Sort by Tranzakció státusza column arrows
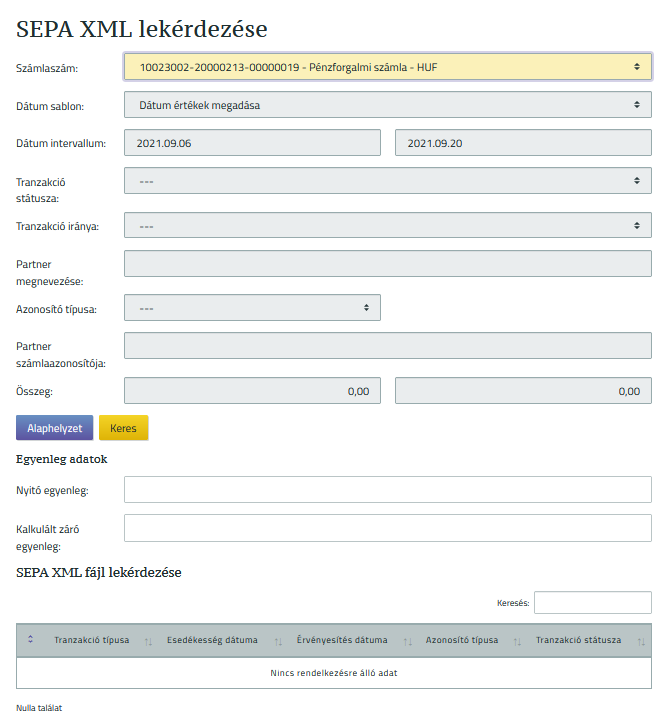The width and height of the screenshot is (669, 725). pos(641,641)
